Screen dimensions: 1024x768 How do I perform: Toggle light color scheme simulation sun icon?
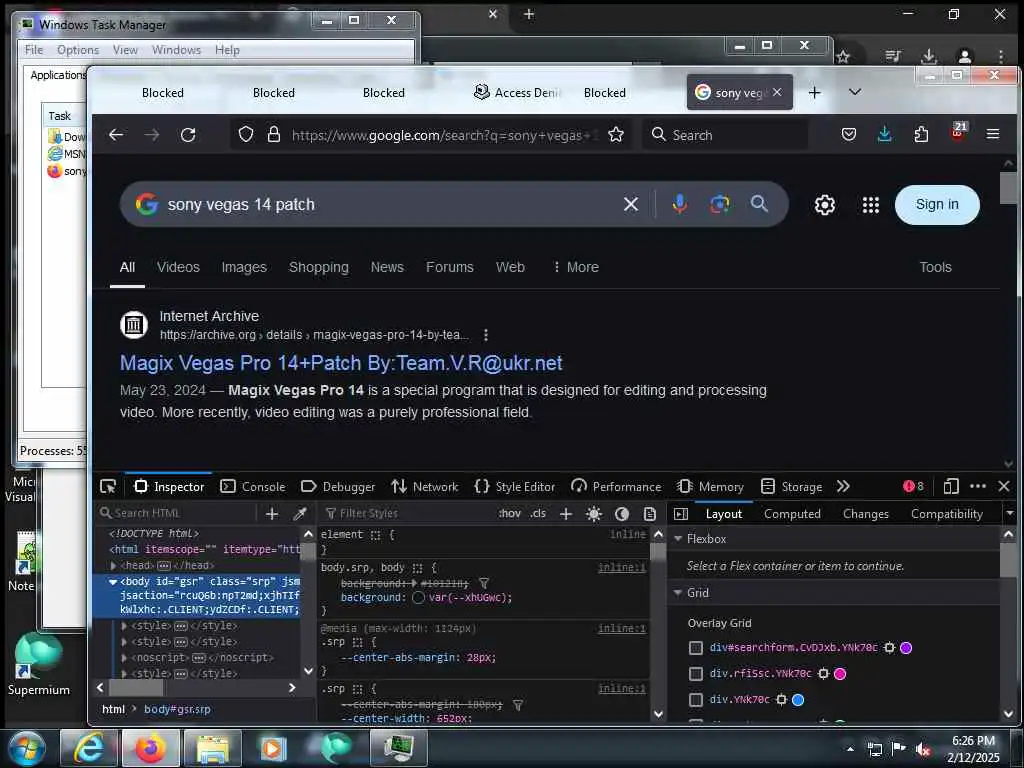coord(594,514)
